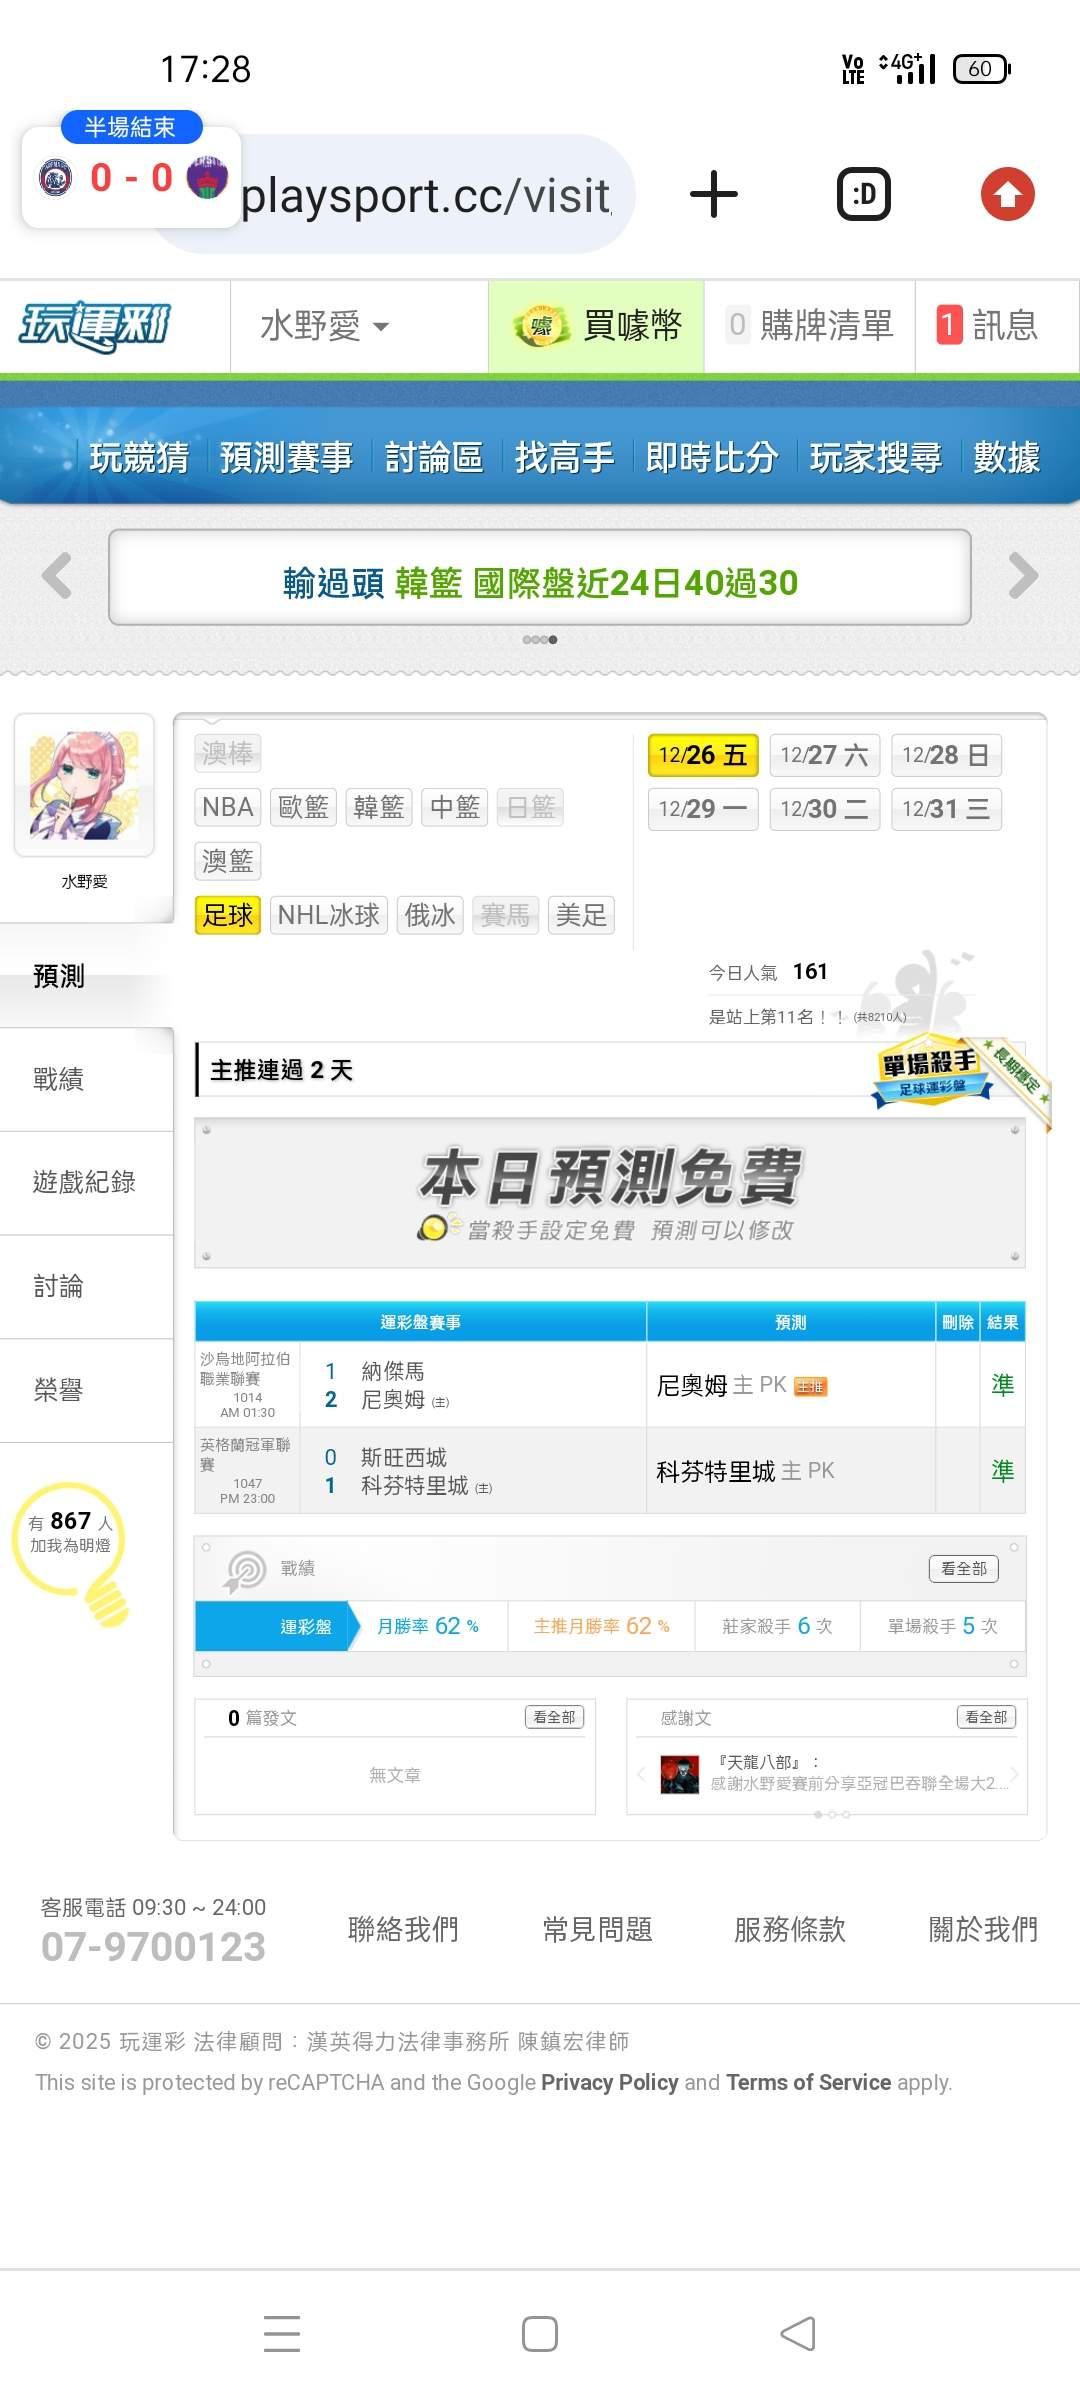This screenshot has width=1080, height=2400.
Task: Open 即時比分 in the navigation bar
Action: (711, 457)
